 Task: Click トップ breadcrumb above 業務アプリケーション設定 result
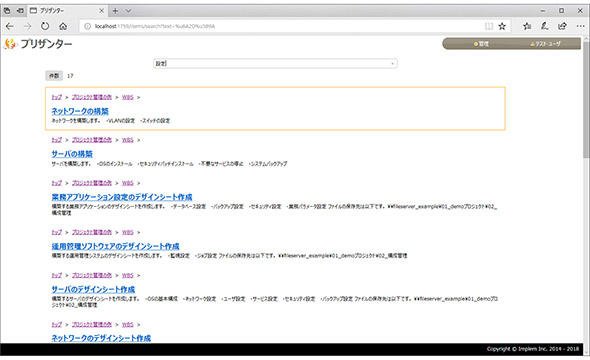[57, 183]
